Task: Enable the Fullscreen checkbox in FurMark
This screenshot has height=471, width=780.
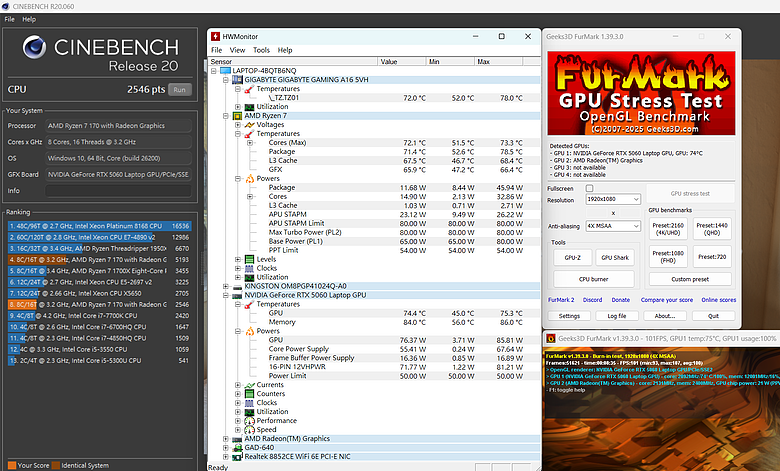Action: (x=589, y=188)
